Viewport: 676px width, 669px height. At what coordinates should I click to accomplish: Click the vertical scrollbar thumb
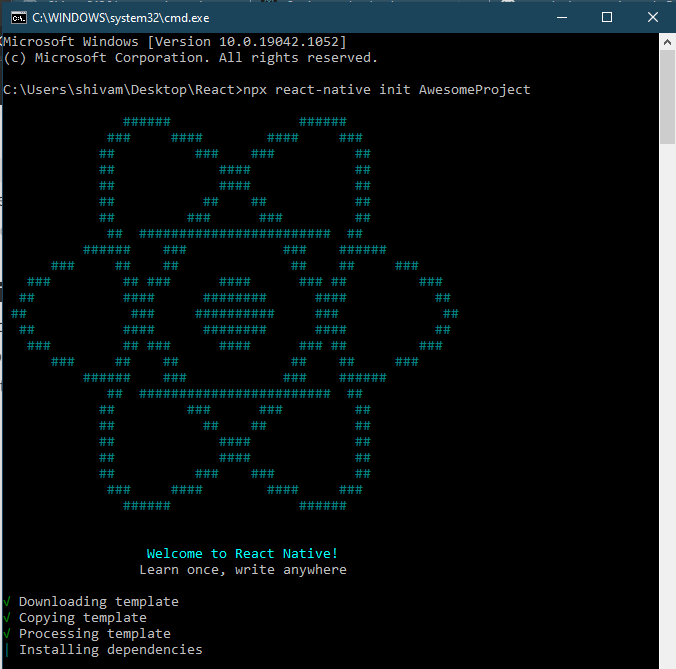667,97
